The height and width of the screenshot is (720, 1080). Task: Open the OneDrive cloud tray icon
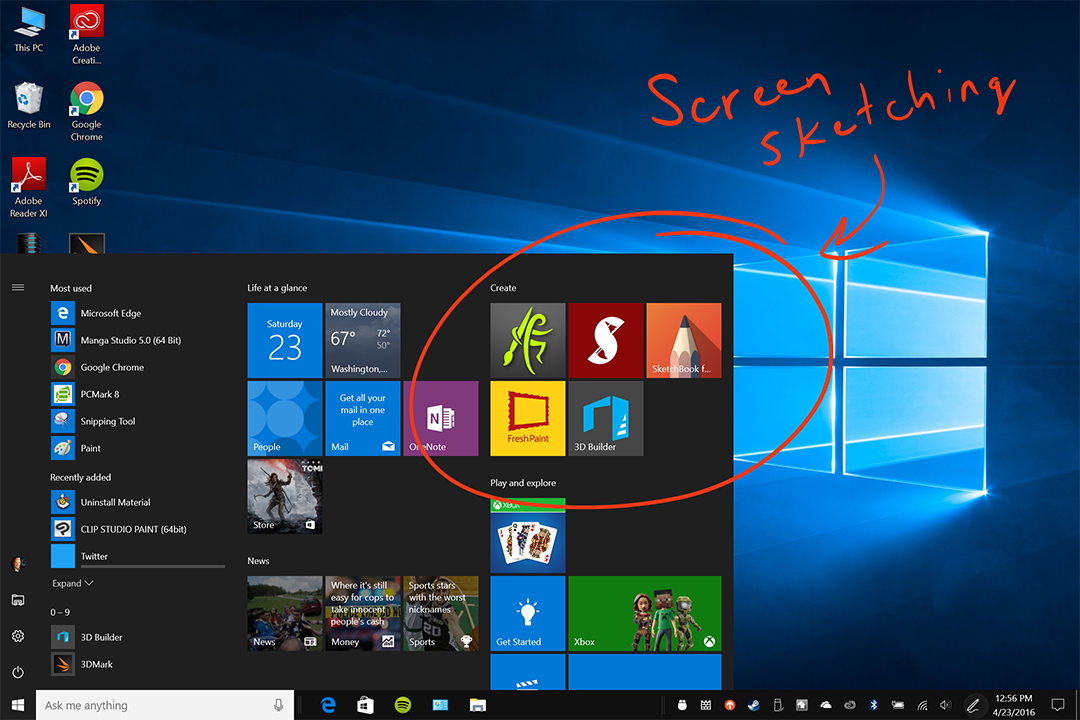[x=825, y=705]
